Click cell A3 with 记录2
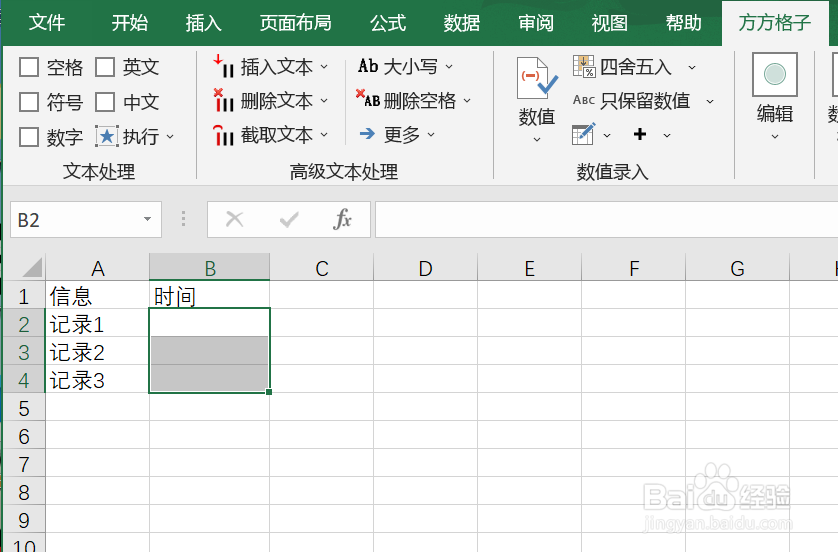838x552 pixels. tap(97, 352)
